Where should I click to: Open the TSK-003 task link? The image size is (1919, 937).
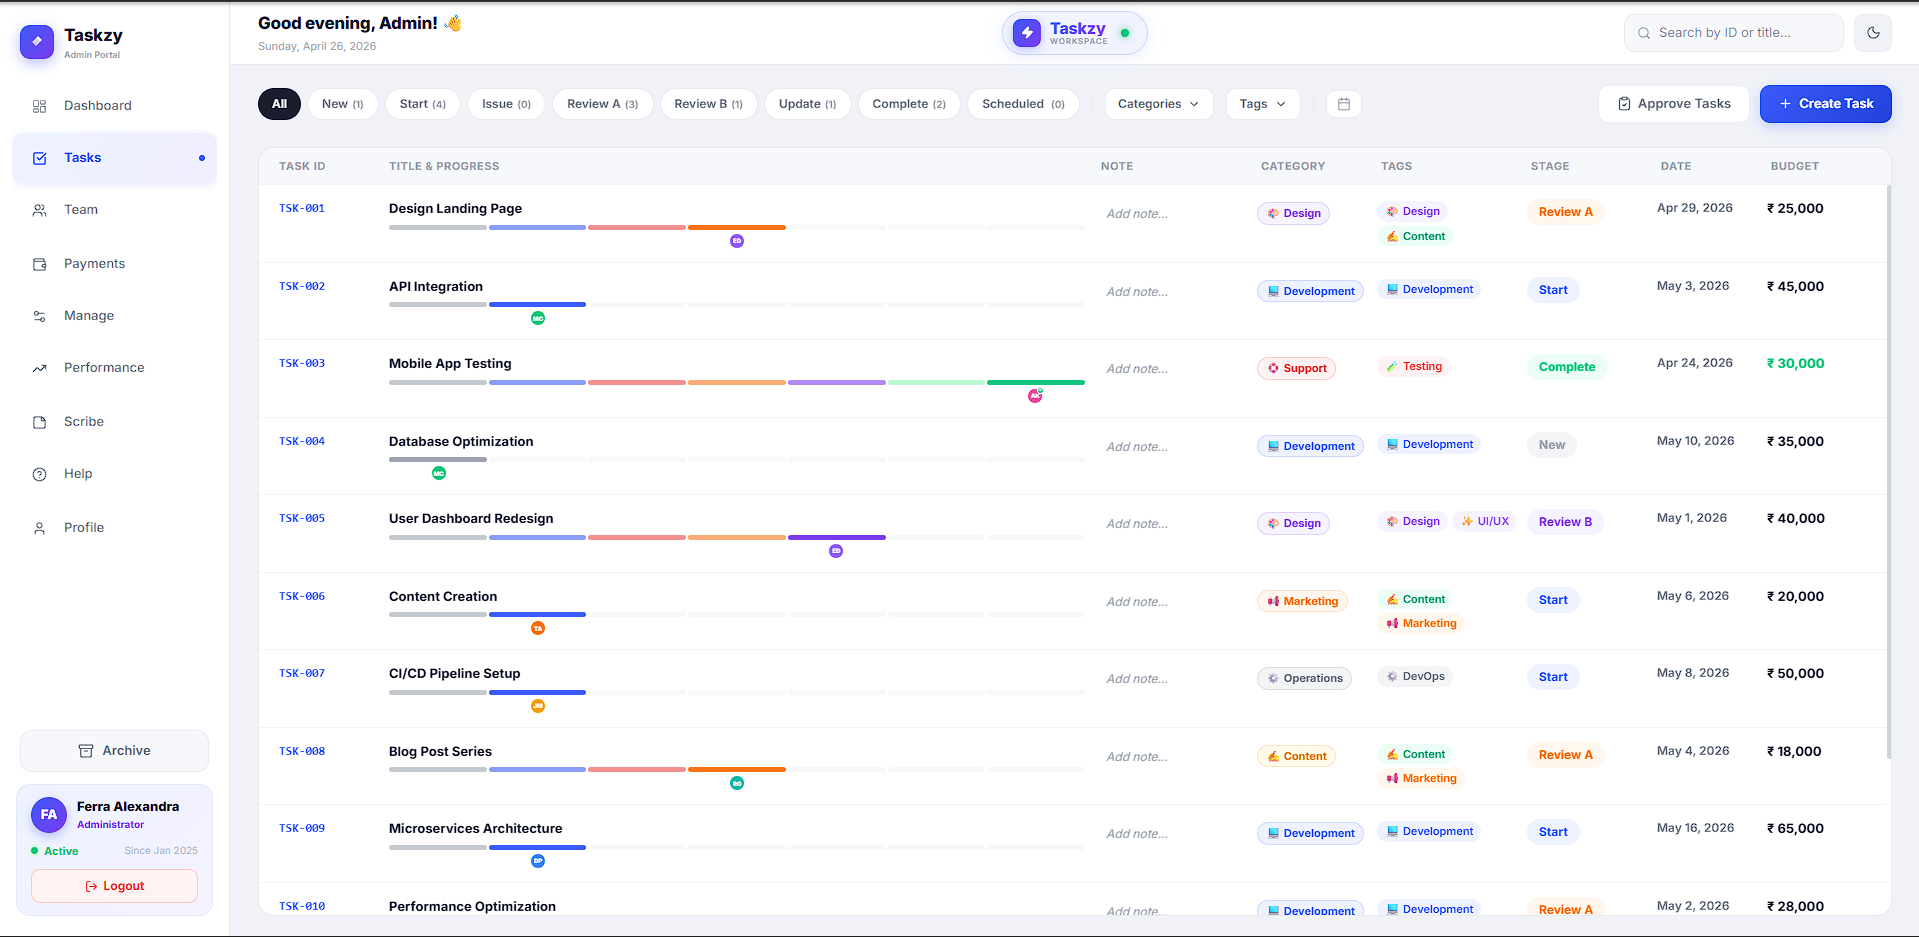(x=302, y=363)
